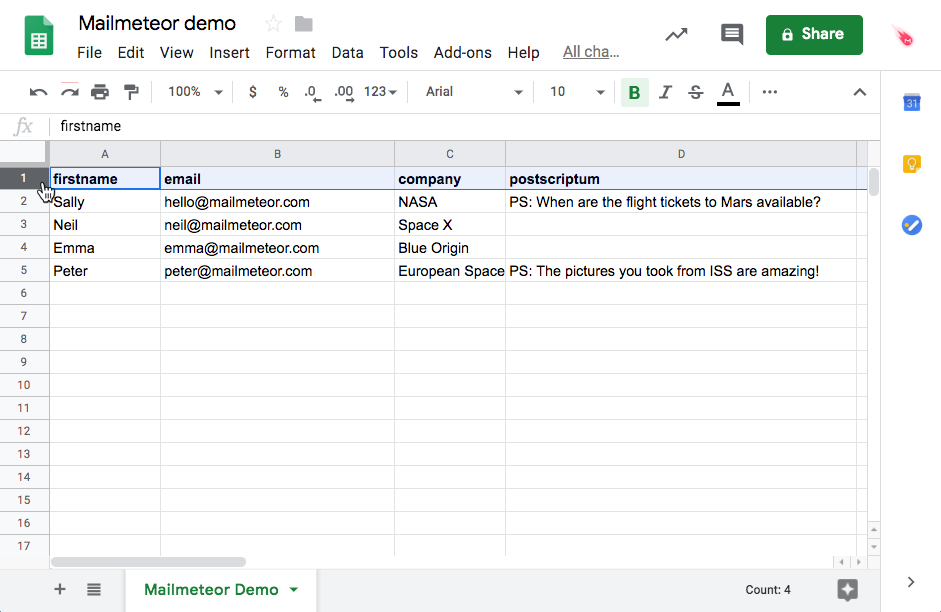
Task: Star the Mailmeteor demo document
Action: coord(273,24)
